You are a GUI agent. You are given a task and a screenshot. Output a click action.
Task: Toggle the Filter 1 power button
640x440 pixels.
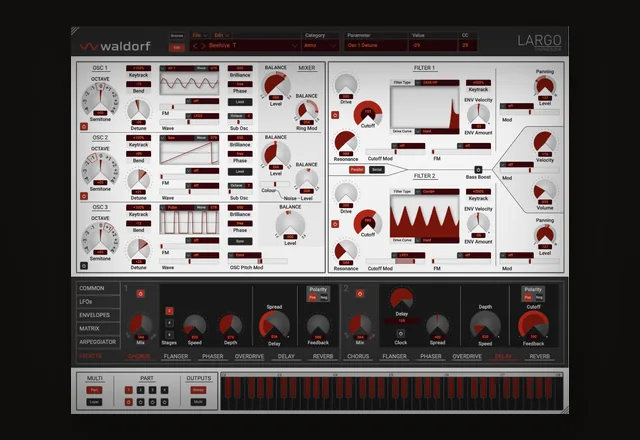click(335, 115)
